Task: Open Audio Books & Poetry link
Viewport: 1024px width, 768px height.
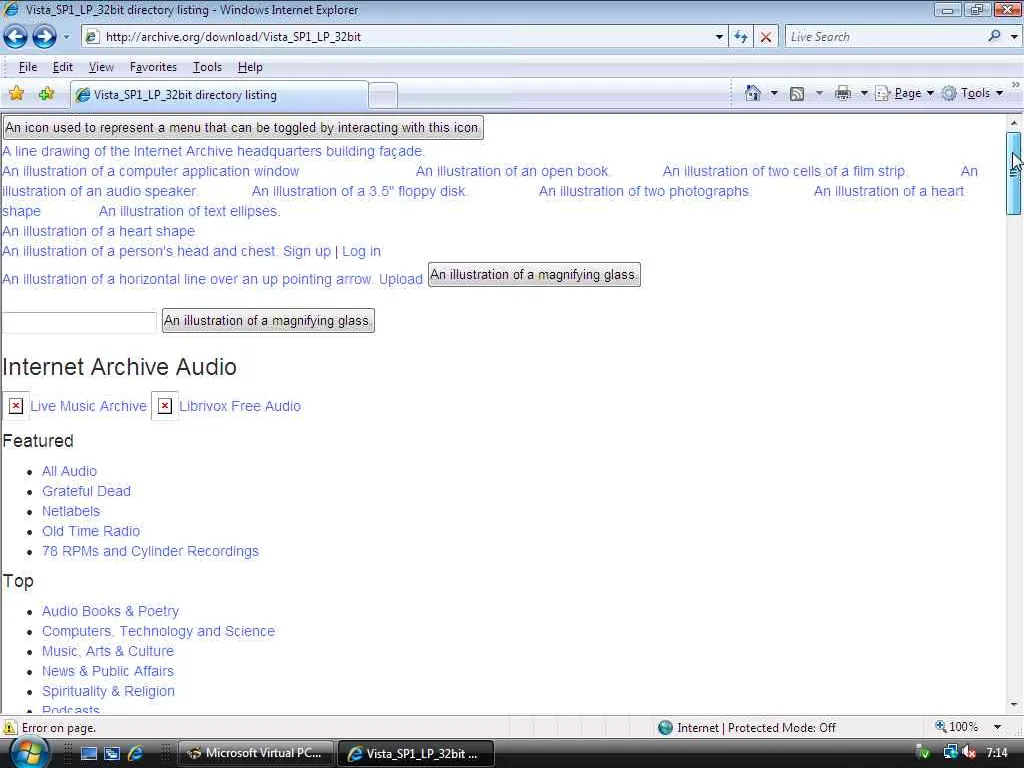Action: point(110,611)
